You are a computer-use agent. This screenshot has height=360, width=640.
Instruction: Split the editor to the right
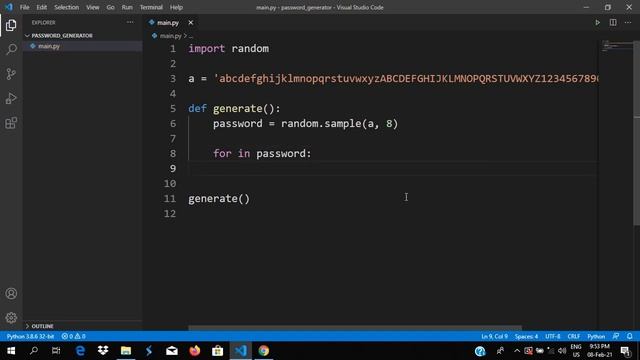coord(613,23)
